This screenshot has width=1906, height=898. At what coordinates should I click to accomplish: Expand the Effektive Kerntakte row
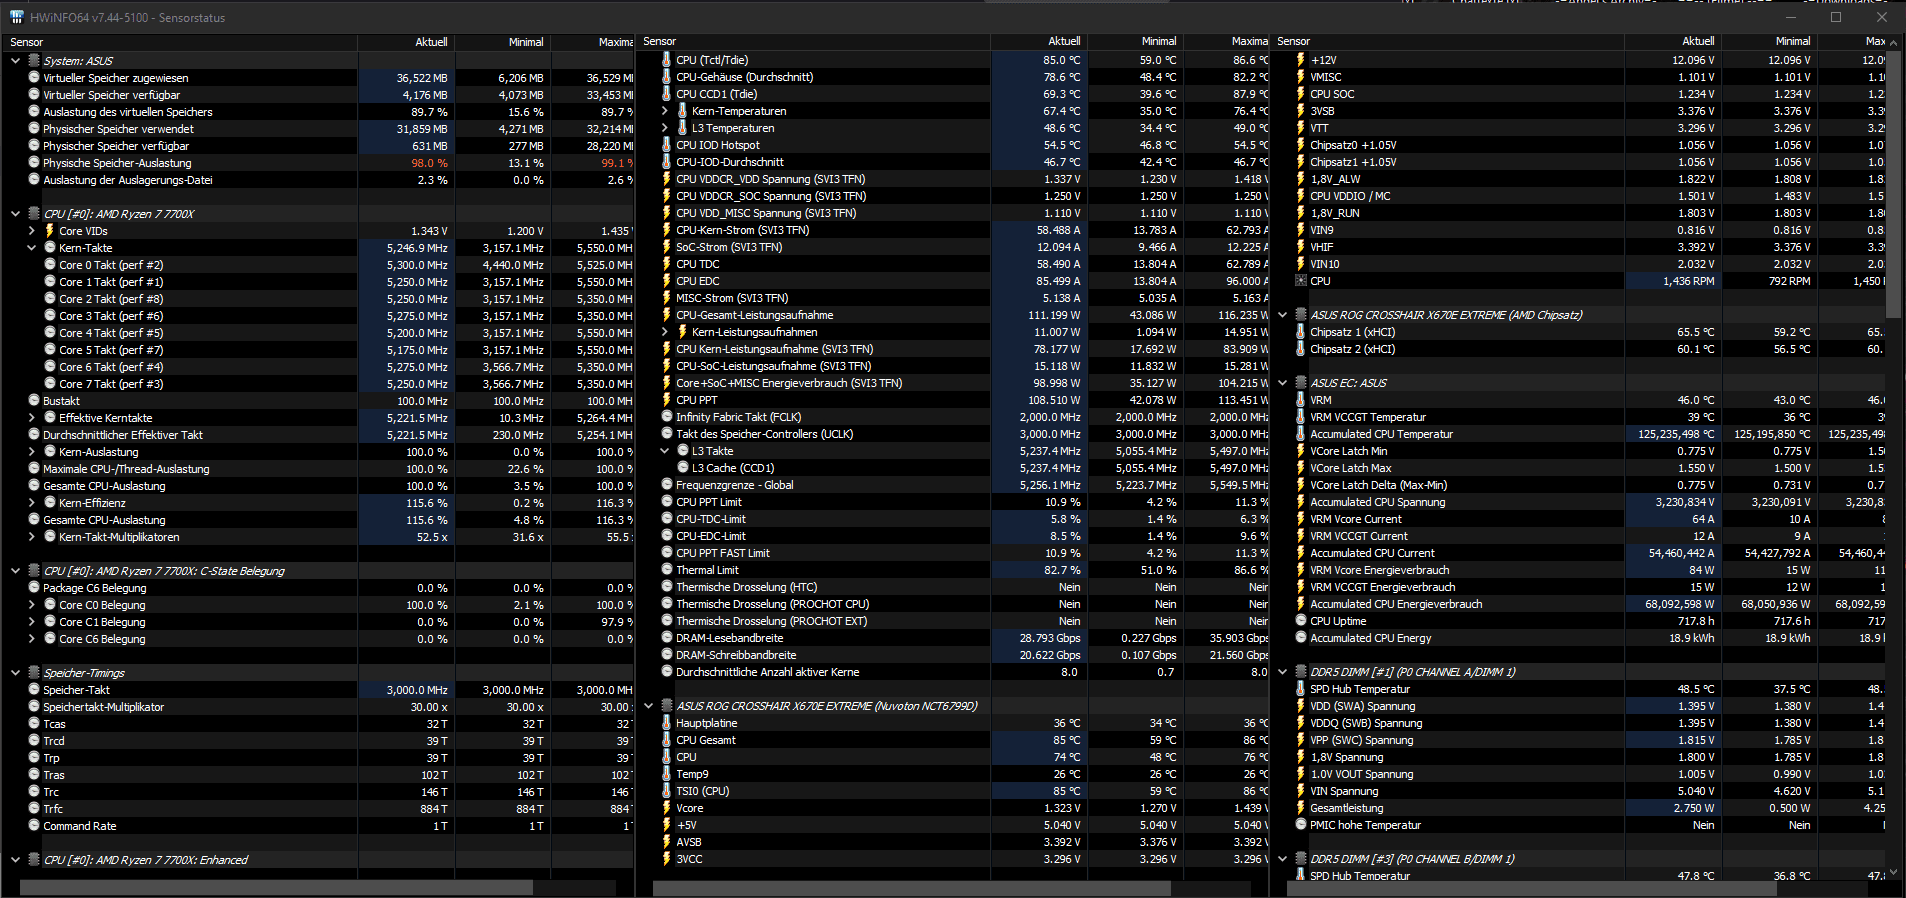31,418
